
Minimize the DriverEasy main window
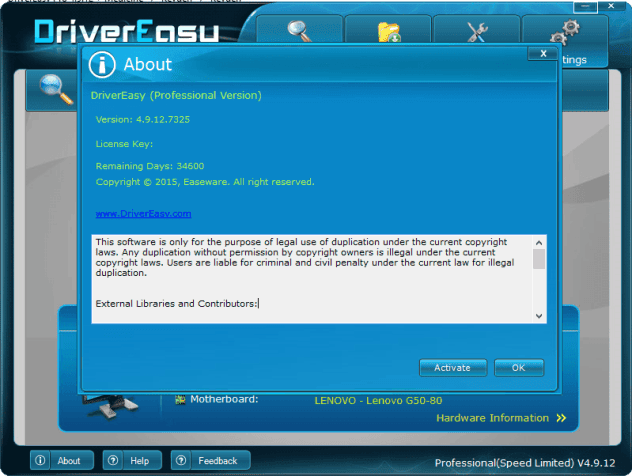585,7
